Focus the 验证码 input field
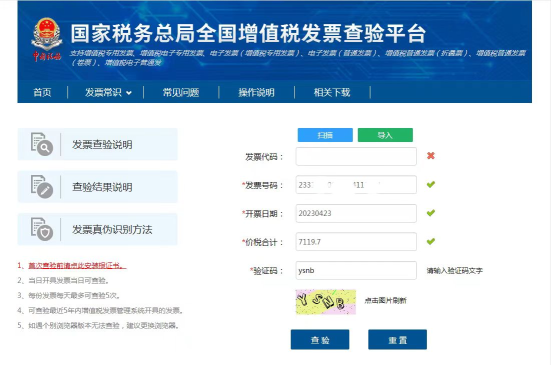 [356, 271]
